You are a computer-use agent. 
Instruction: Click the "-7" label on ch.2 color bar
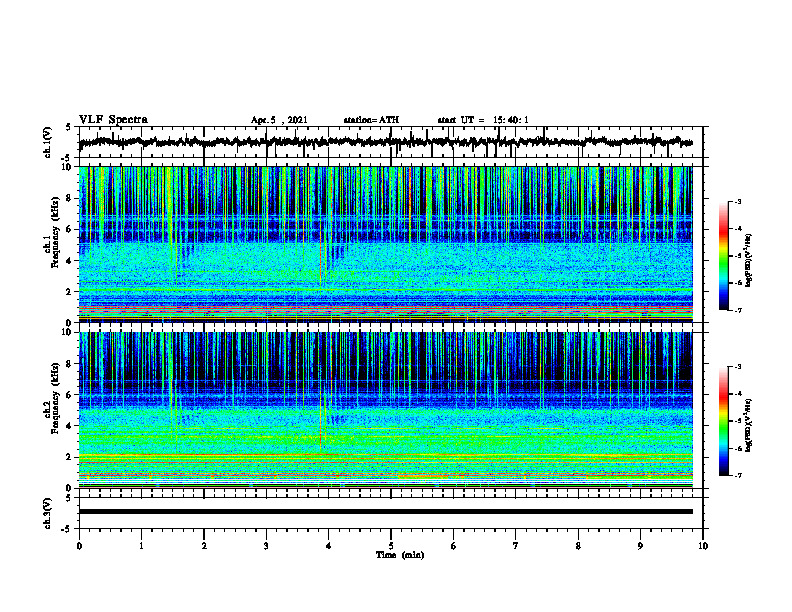(737, 475)
